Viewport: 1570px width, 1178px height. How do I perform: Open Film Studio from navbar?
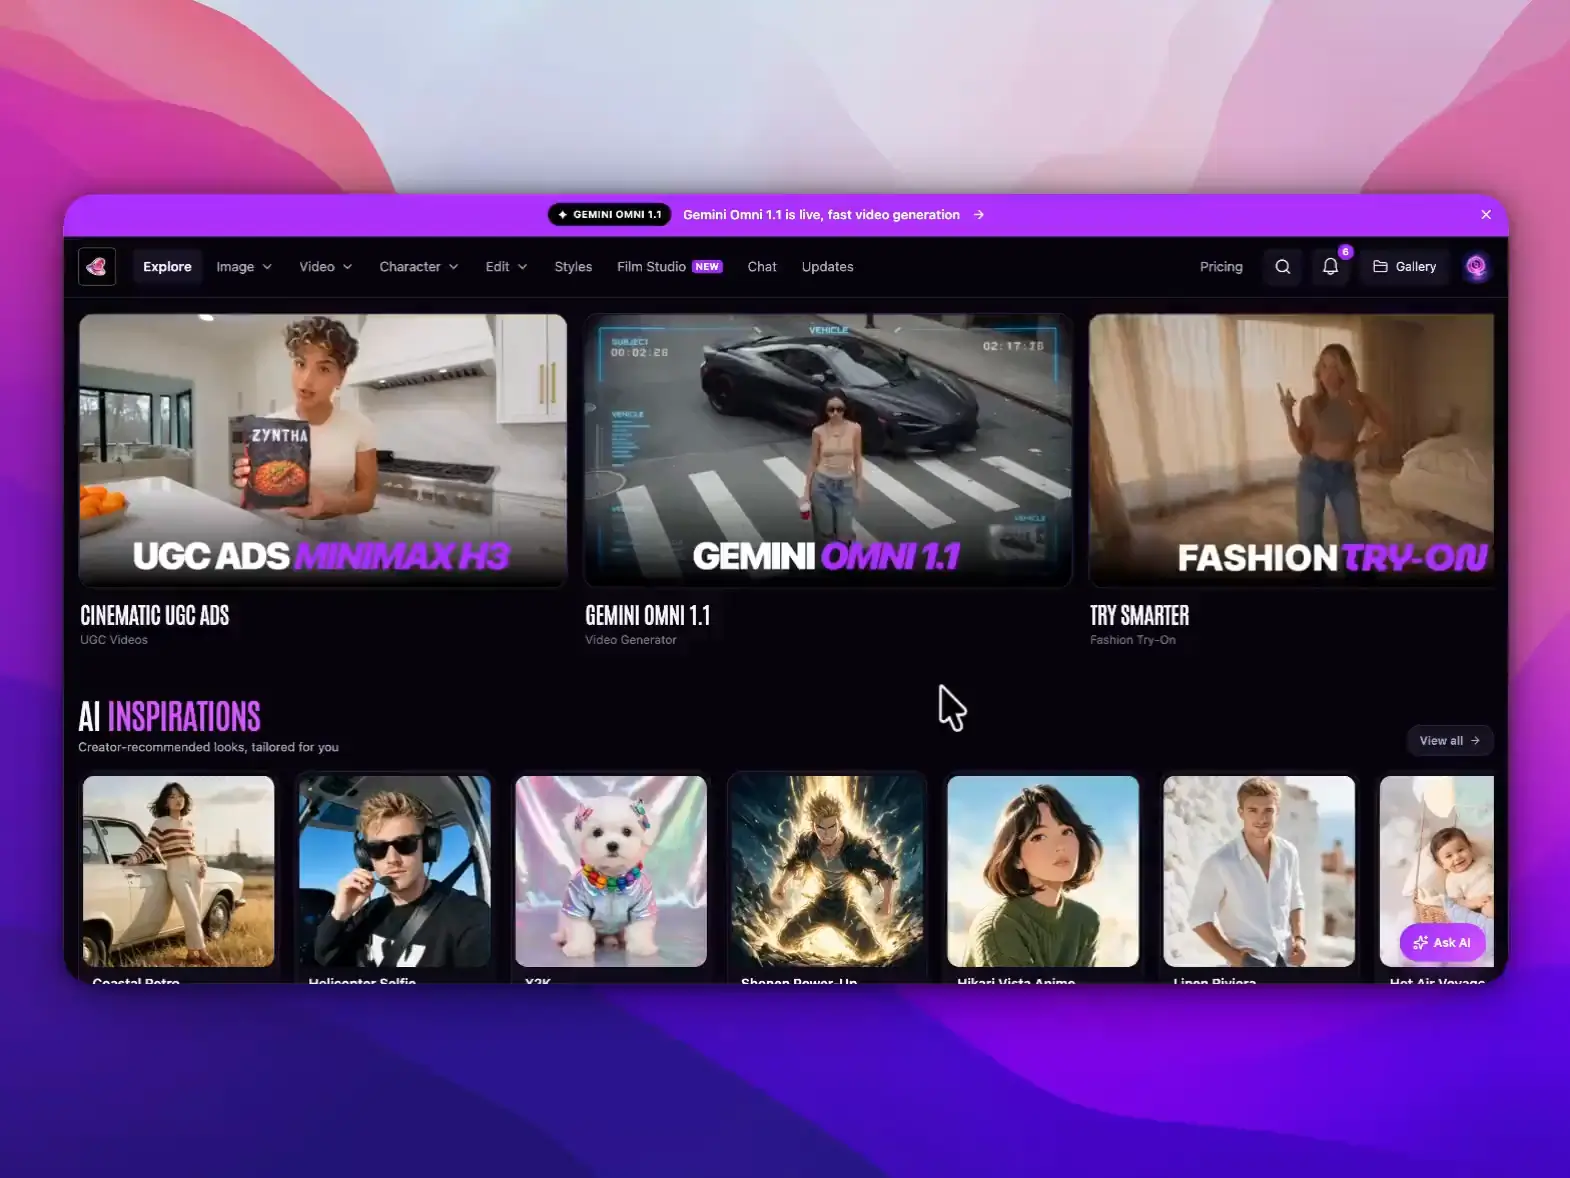[x=669, y=267]
